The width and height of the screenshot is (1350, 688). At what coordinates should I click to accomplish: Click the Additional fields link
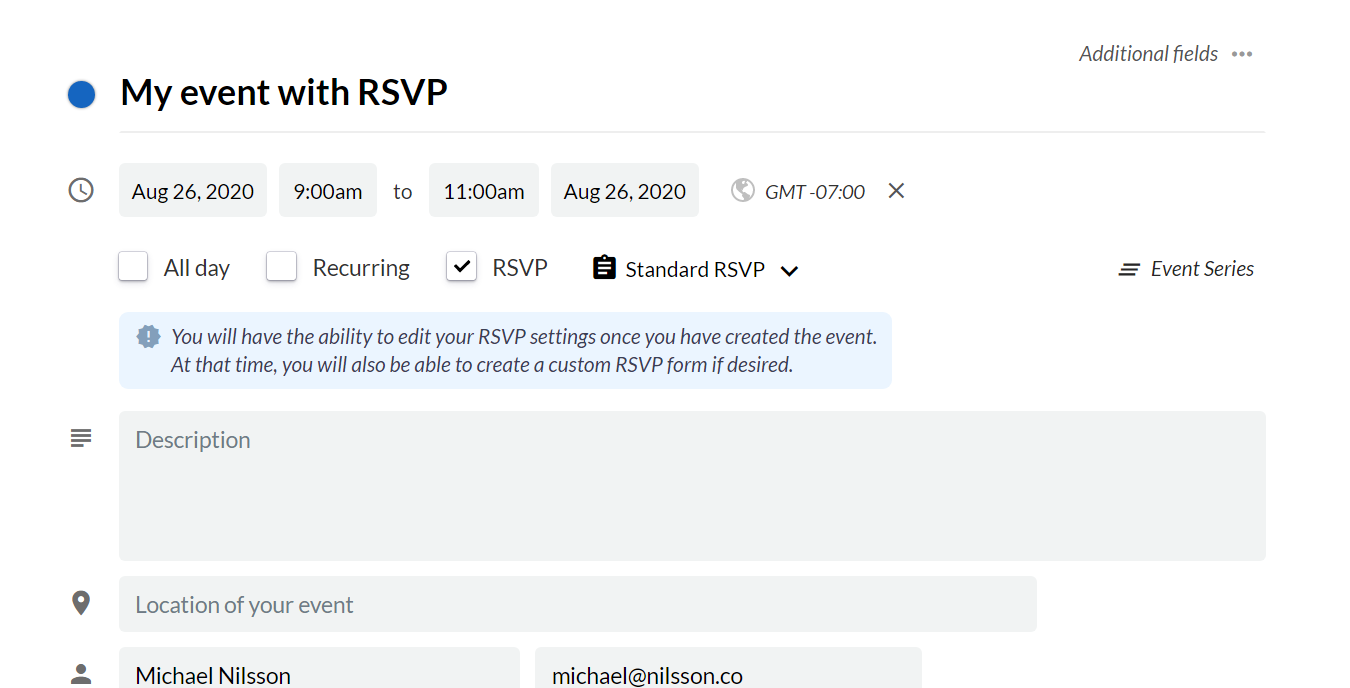[x=1148, y=54]
